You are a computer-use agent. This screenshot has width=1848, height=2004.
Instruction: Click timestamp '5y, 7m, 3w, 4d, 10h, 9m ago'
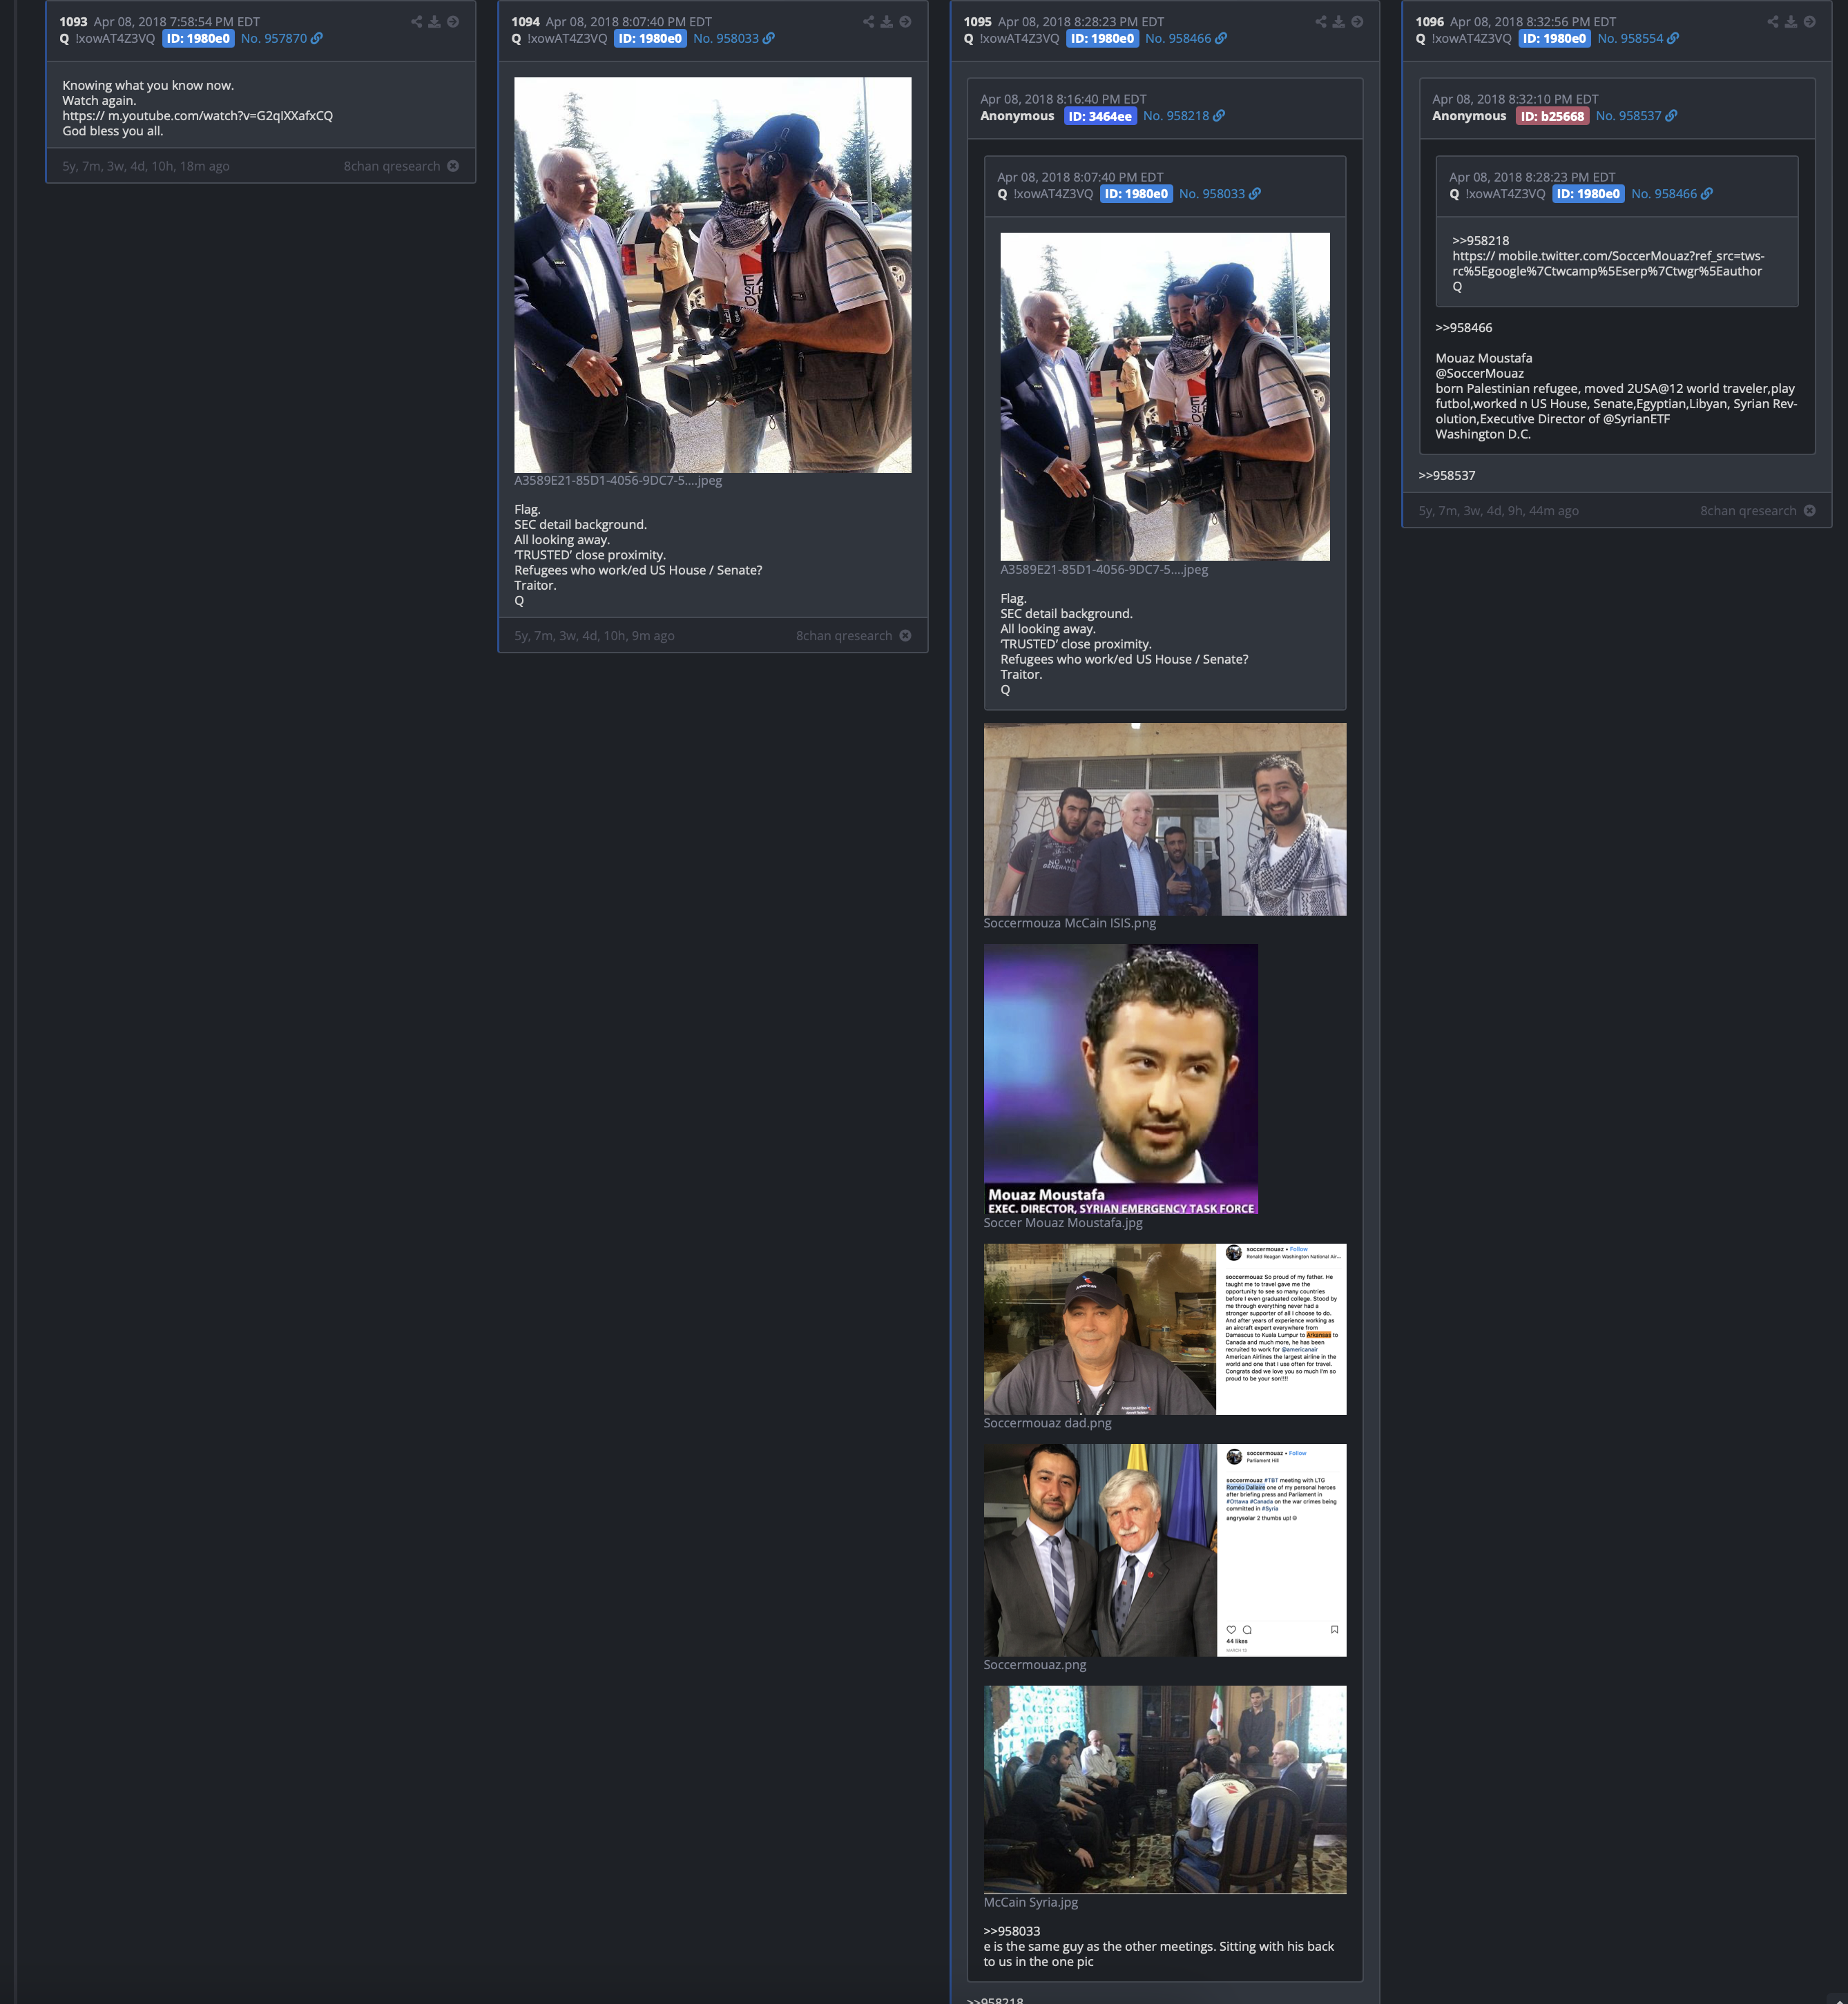click(x=594, y=636)
